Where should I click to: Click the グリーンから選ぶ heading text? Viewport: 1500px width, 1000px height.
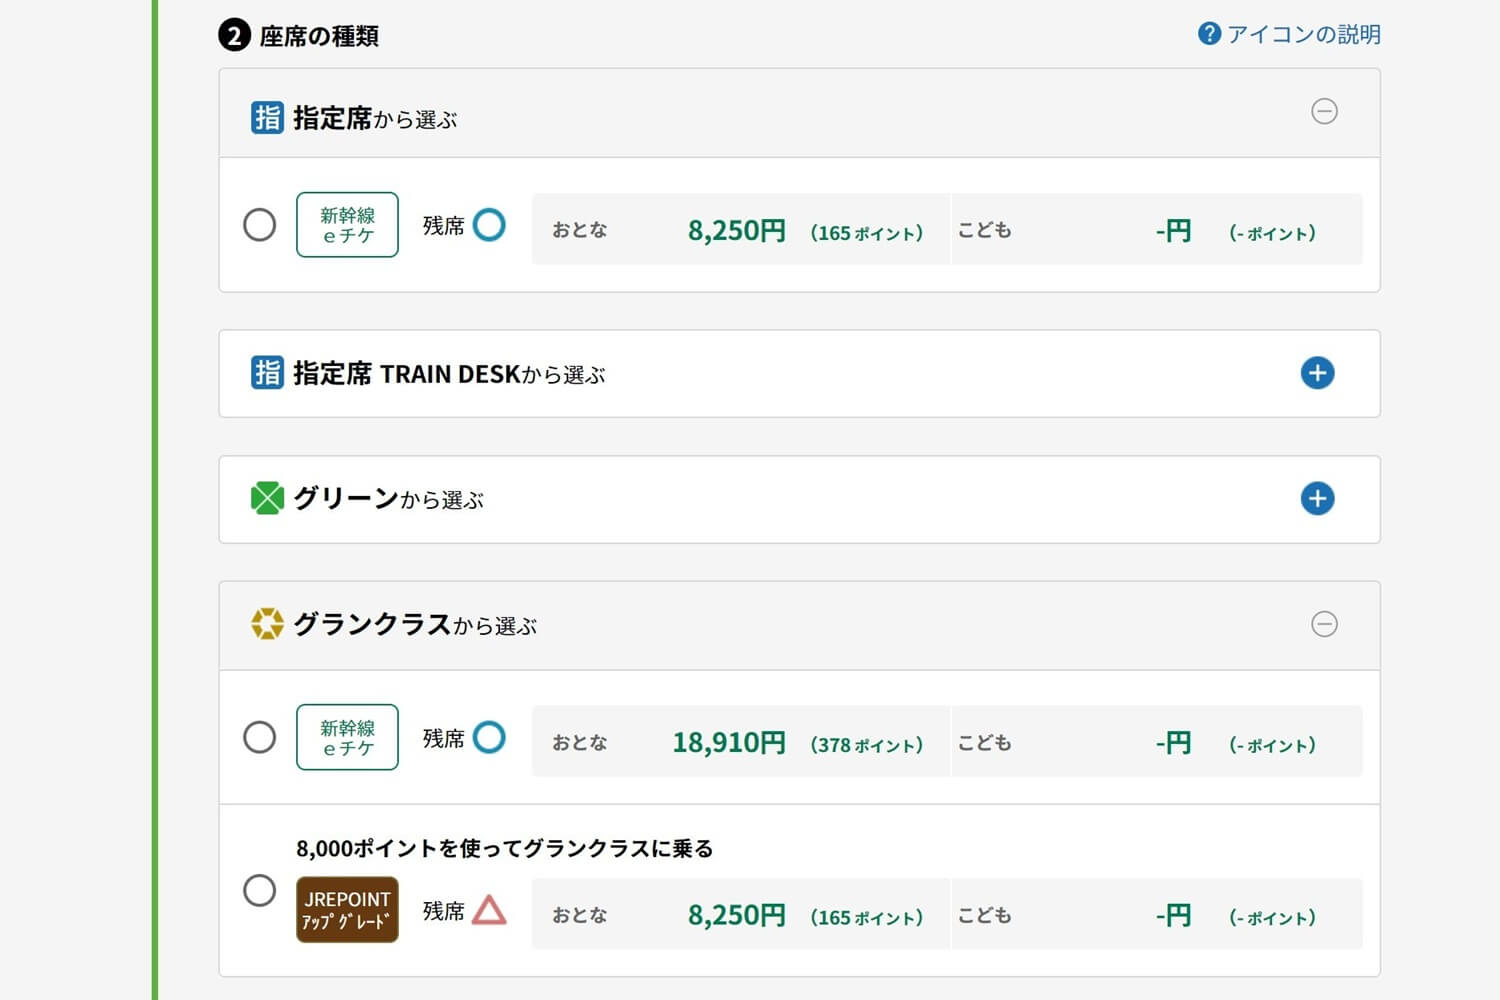388,499
